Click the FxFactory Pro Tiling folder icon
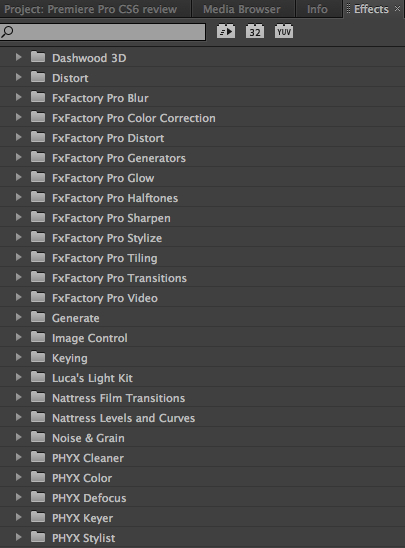Screen dimensions: 405x548 38,257
